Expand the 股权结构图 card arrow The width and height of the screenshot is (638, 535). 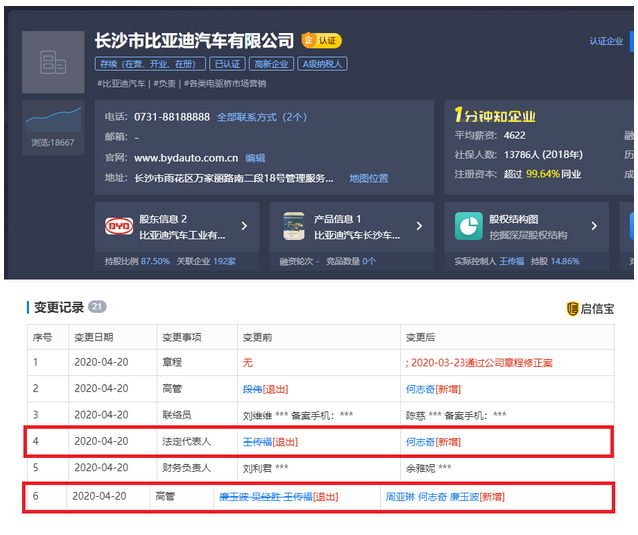(x=593, y=227)
